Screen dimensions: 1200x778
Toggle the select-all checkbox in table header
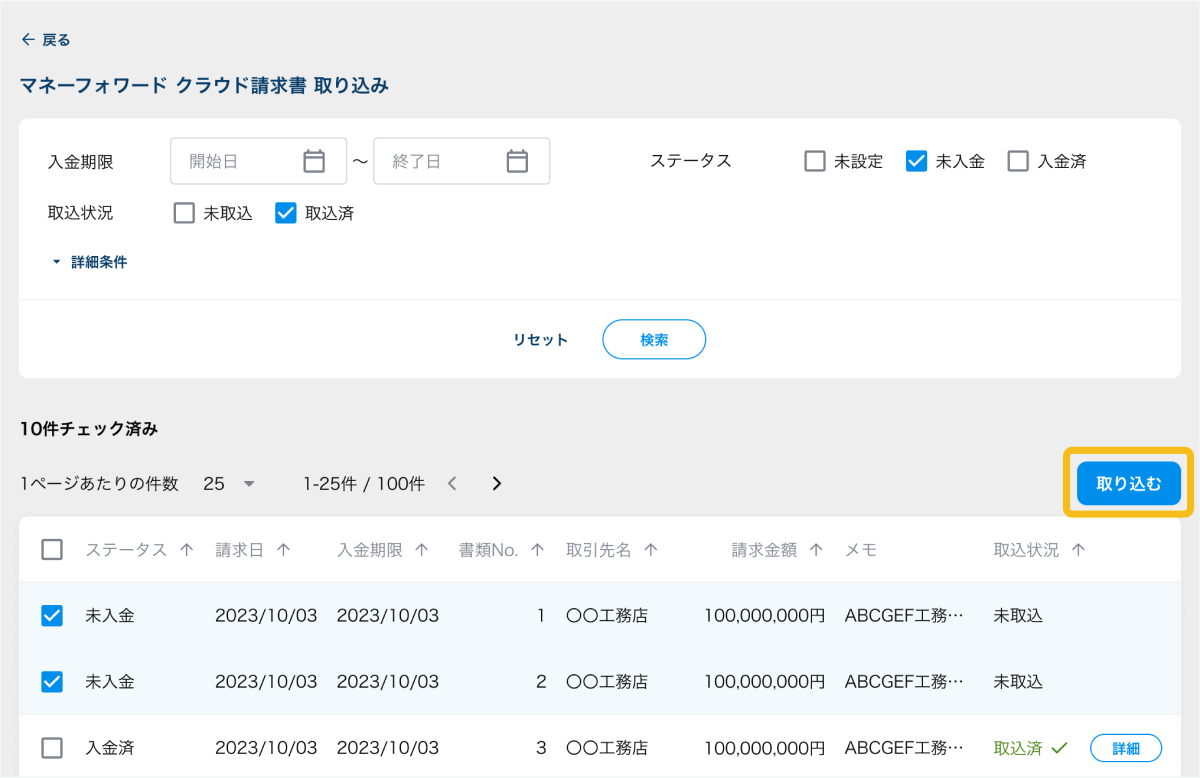[x=52, y=550]
